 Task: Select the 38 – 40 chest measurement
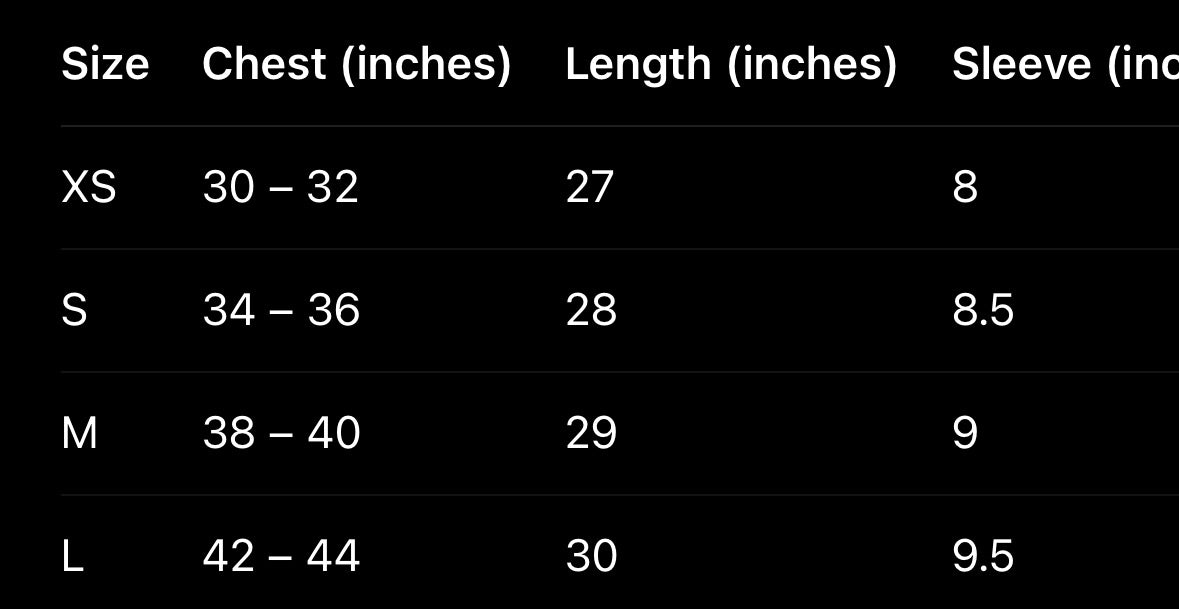click(x=281, y=433)
